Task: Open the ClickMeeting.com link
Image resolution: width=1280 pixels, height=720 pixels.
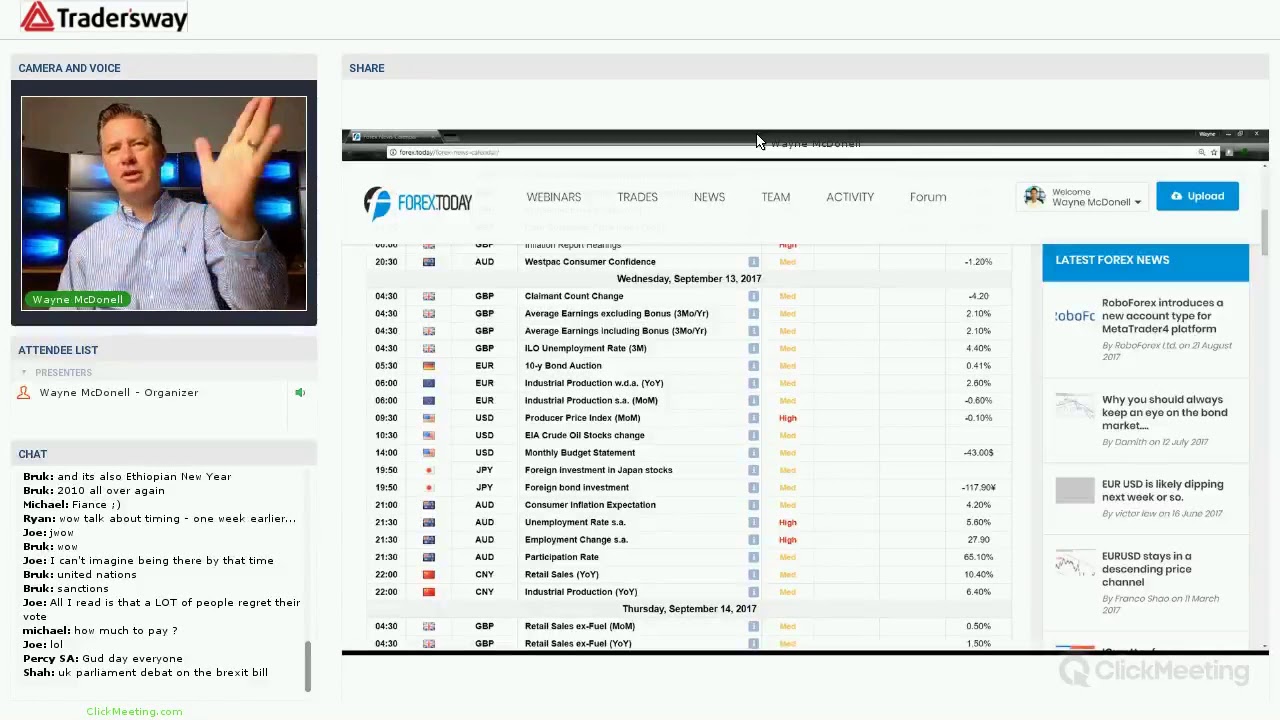Action: (134, 711)
